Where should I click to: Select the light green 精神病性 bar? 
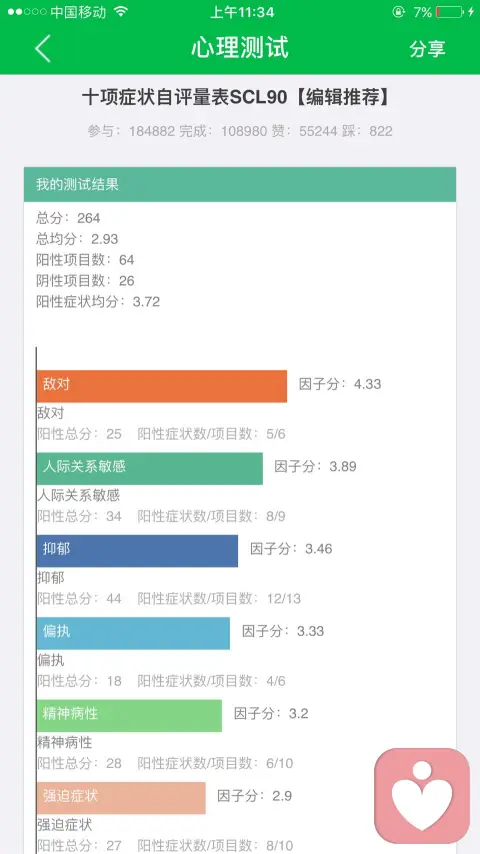(x=130, y=716)
